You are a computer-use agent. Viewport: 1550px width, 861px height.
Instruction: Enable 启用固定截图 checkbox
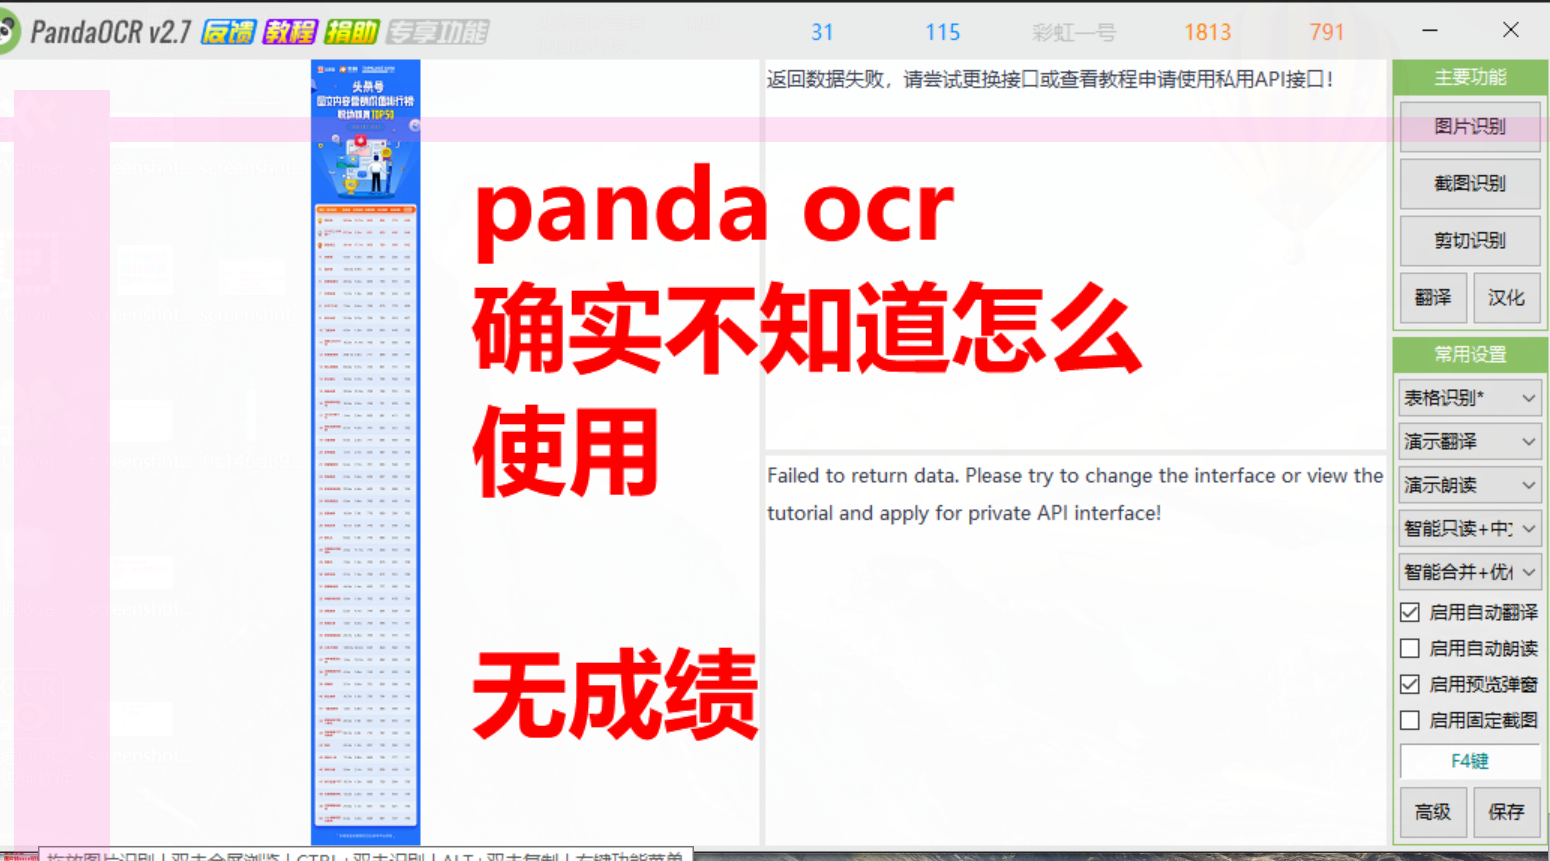[1410, 720]
